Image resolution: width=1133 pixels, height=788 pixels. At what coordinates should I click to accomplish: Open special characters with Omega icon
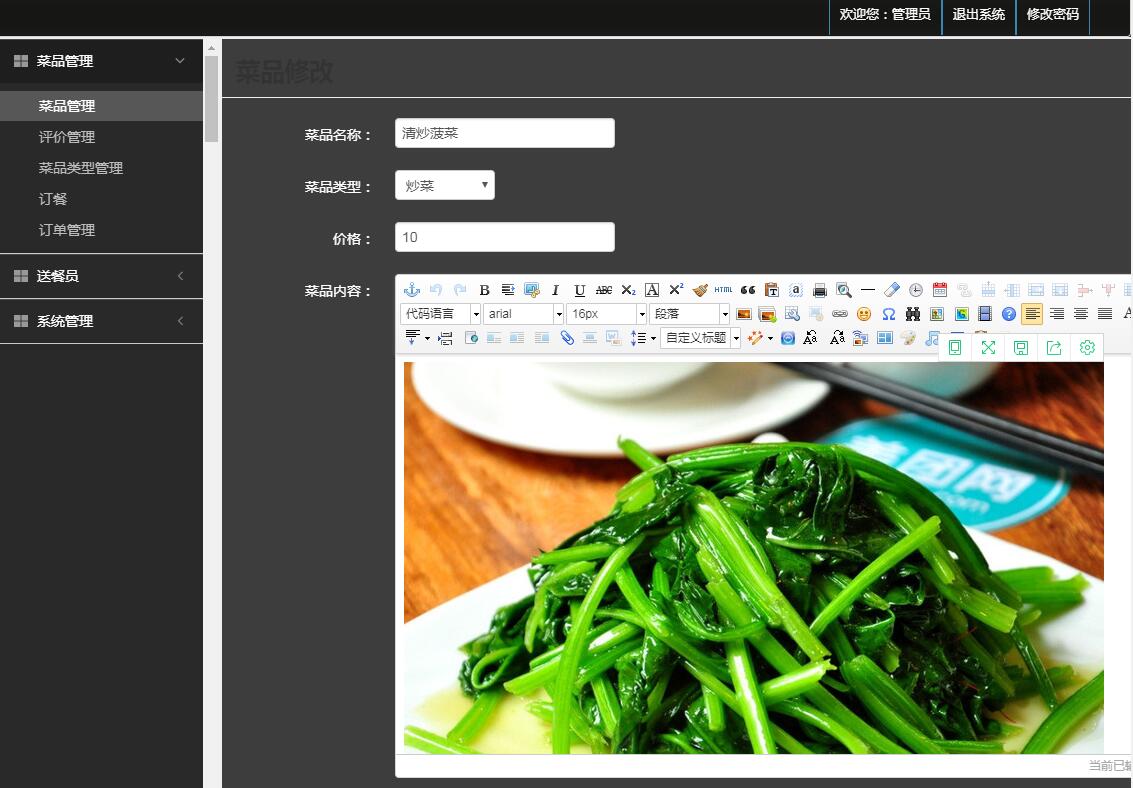888,314
